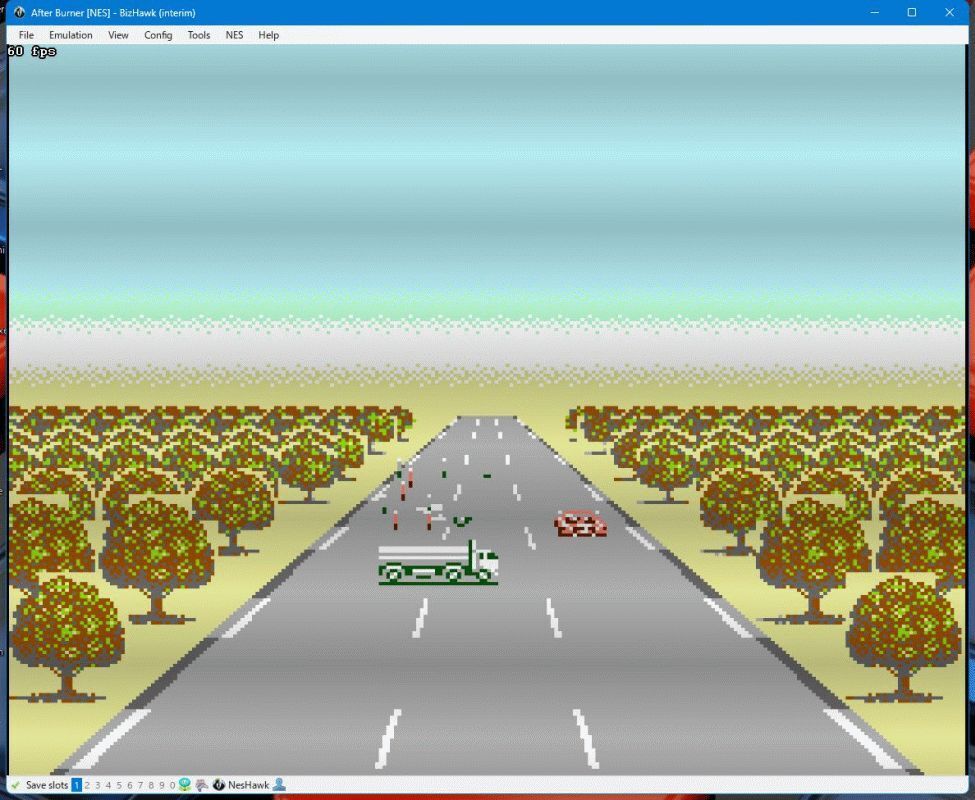Screen dimensions: 975x800
Task: Open the View menu
Action: pos(118,35)
